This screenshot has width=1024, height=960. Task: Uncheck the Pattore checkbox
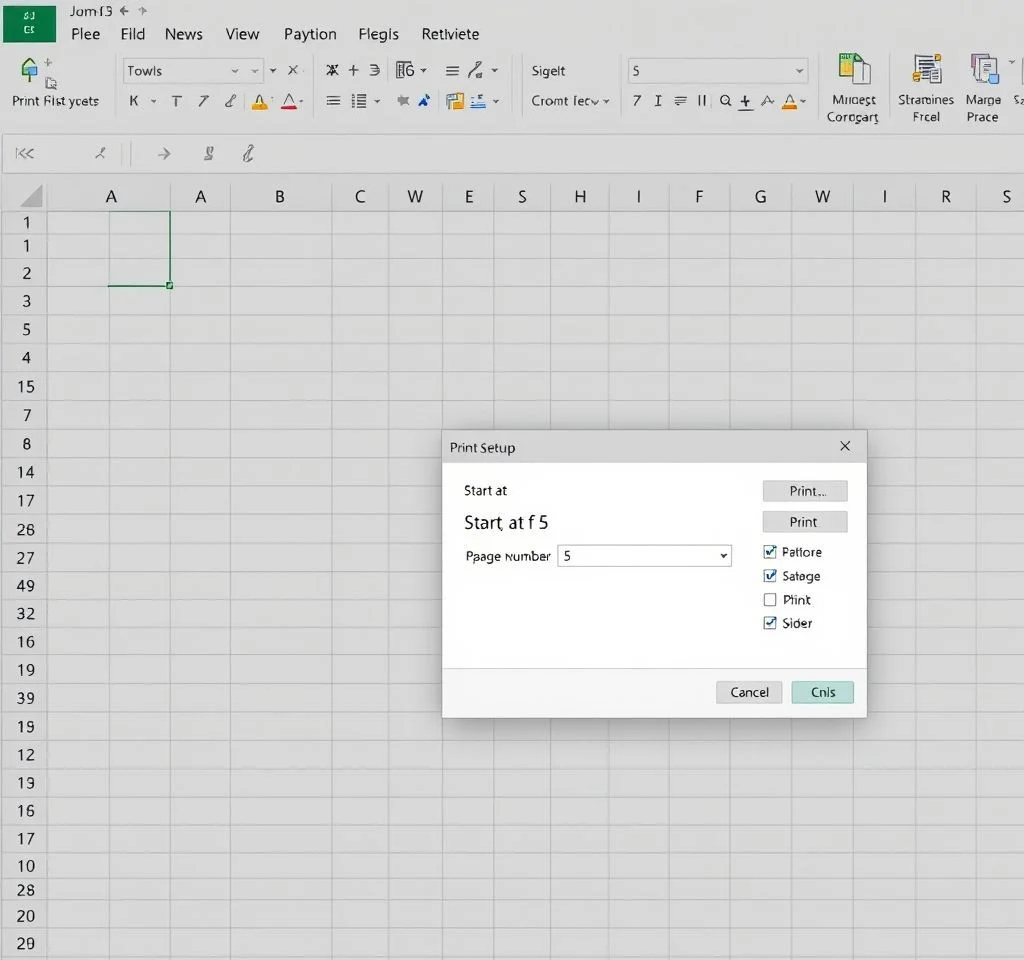coord(770,552)
